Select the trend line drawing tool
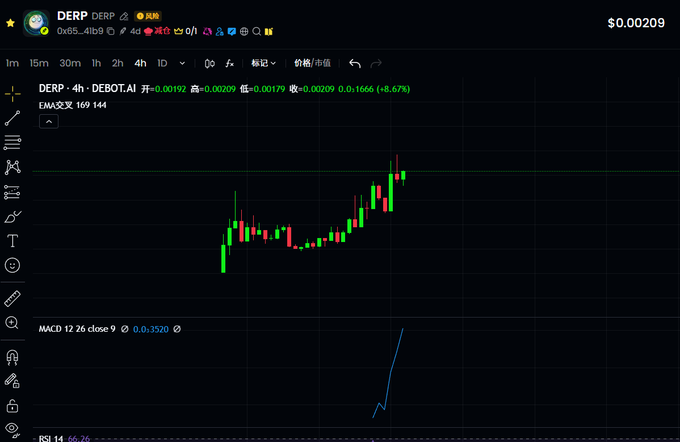Screen dimensions: 680x442 click(13, 118)
